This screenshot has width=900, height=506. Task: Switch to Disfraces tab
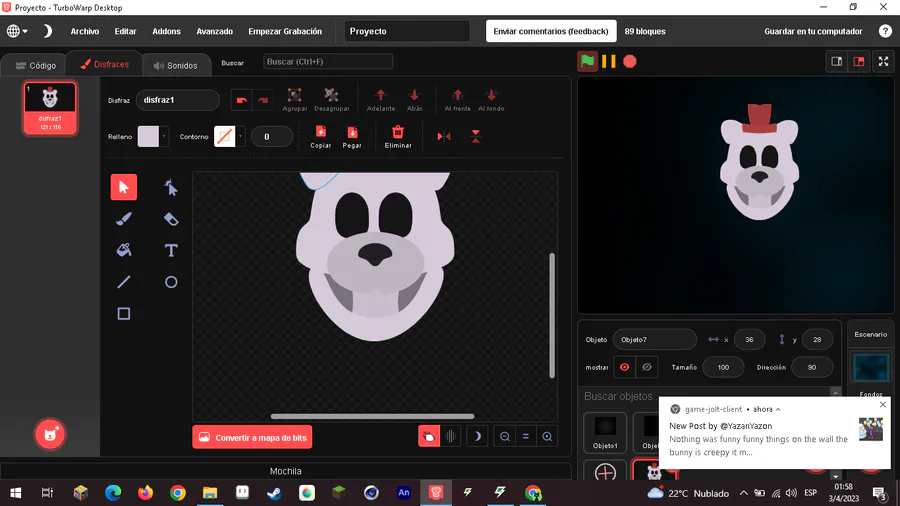[104, 64]
